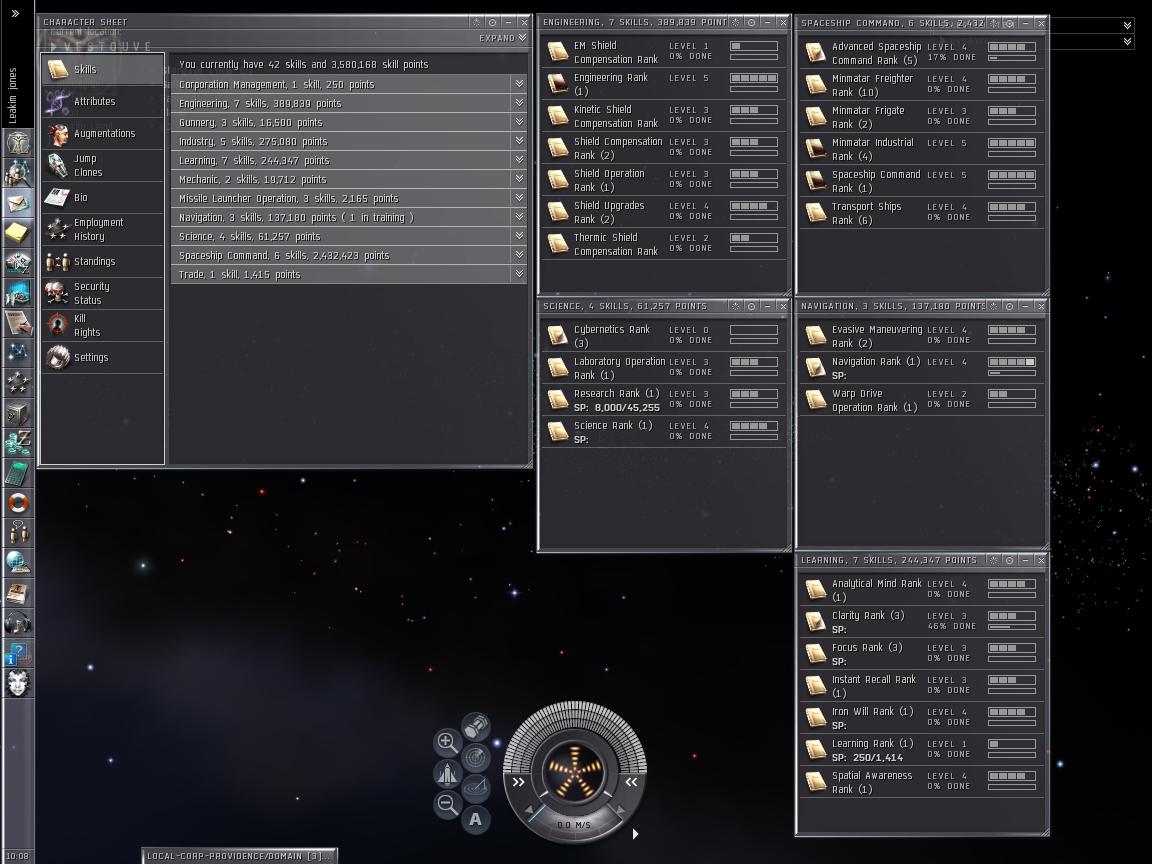The image size is (1152, 864).
Task: Click the ship rocket icon on HUD
Action: click(x=447, y=773)
